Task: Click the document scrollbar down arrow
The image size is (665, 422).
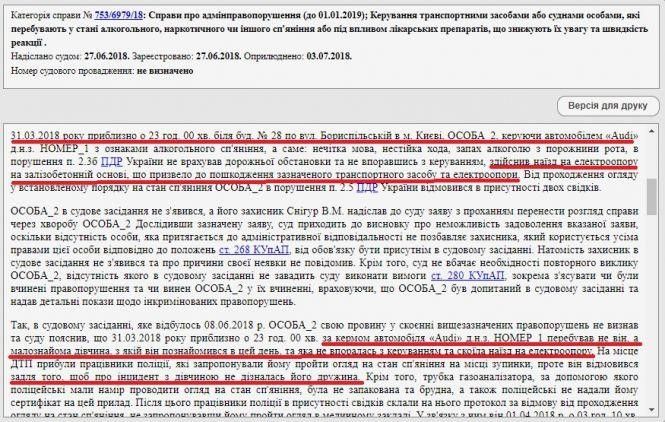Action: 652,410
